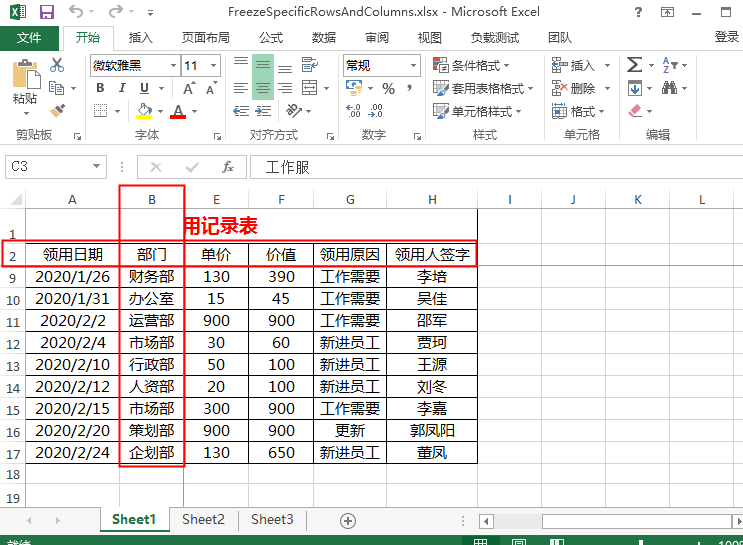Open the 条件格式 dropdown
The image size is (743, 545).
471,65
